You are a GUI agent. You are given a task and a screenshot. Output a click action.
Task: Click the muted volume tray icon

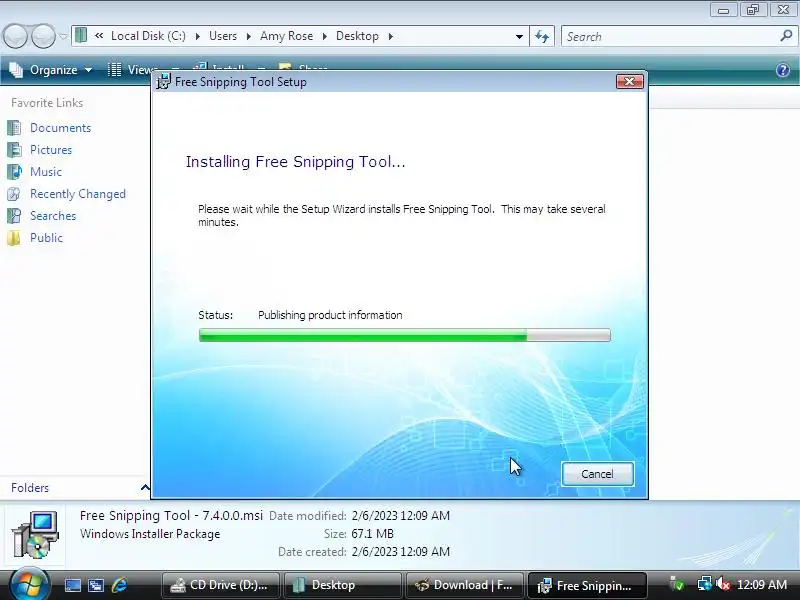pyautogui.click(x=722, y=585)
